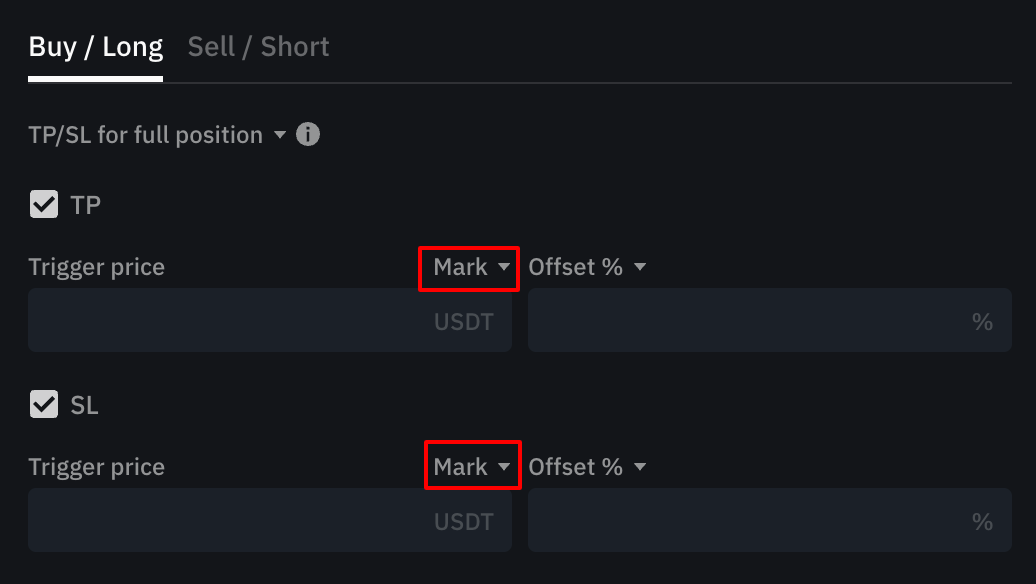Screen dimensions: 1036x584
Task: Click the SL offset percentage input field
Action: (770, 520)
